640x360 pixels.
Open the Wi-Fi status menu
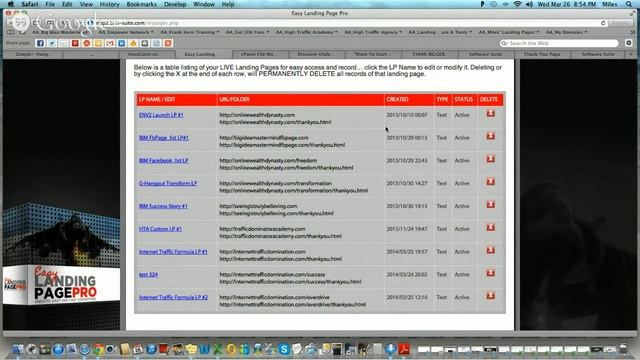click(x=518, y=4)
